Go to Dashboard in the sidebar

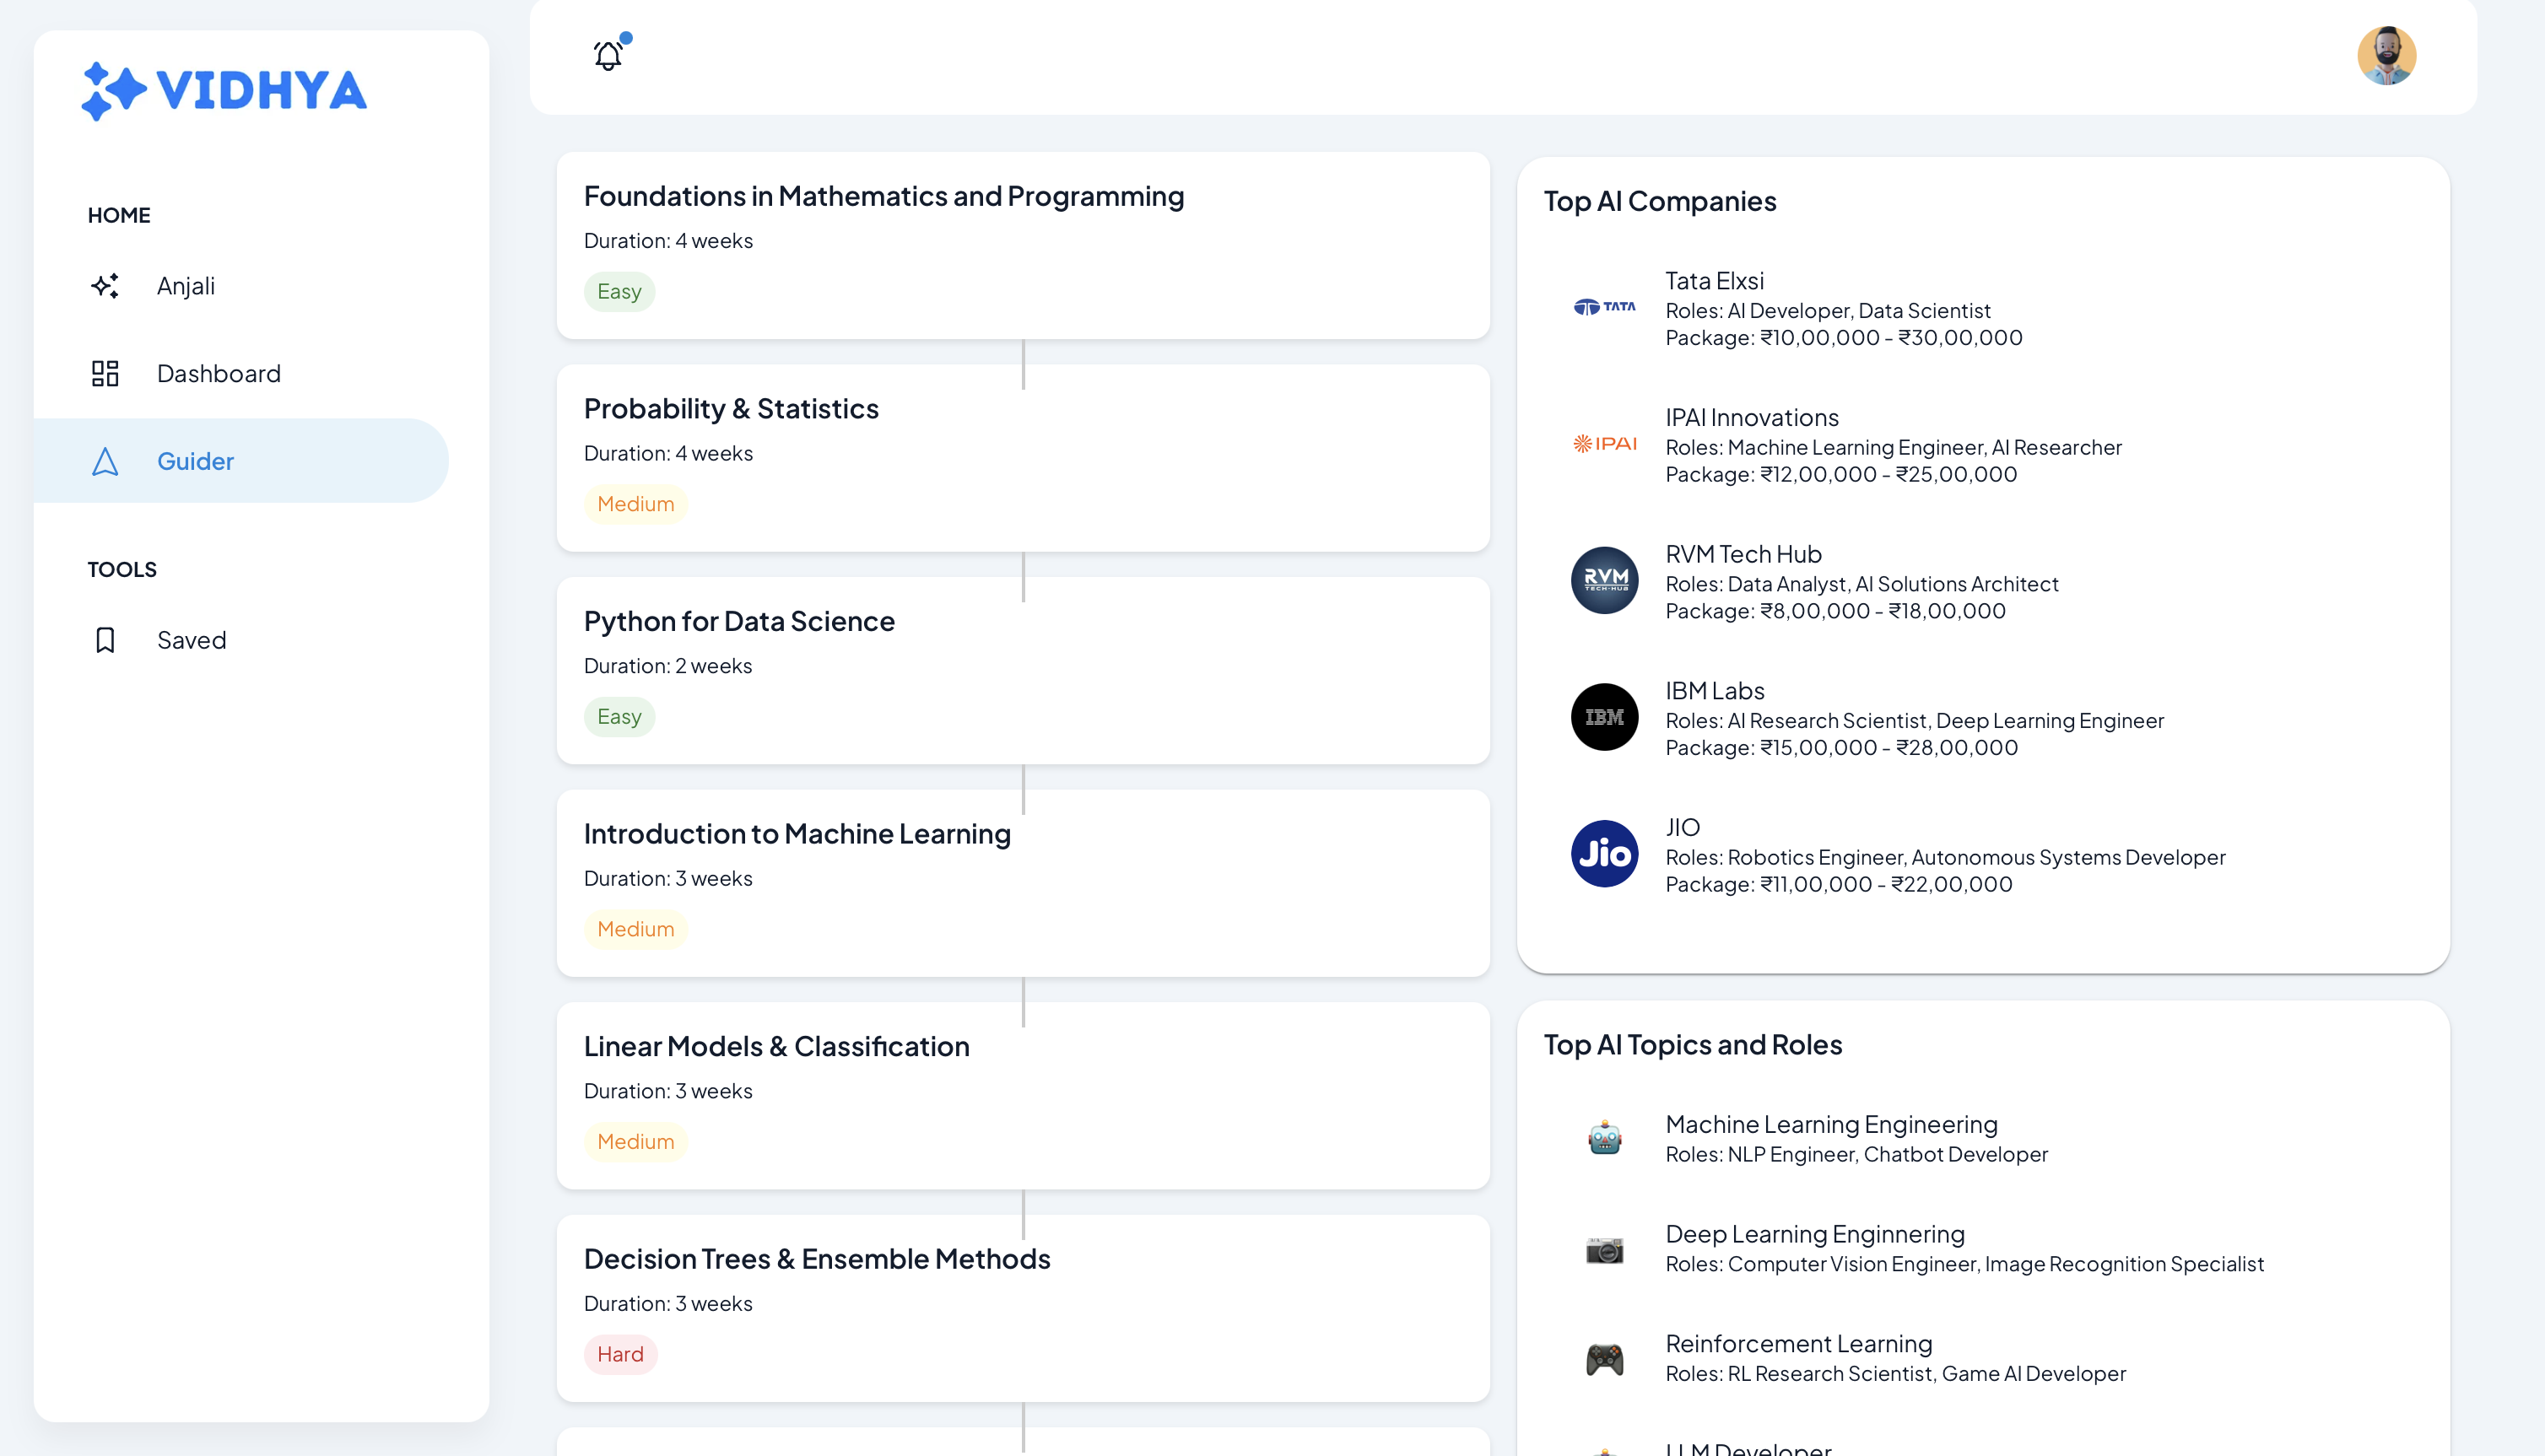(x=218, y=374)
